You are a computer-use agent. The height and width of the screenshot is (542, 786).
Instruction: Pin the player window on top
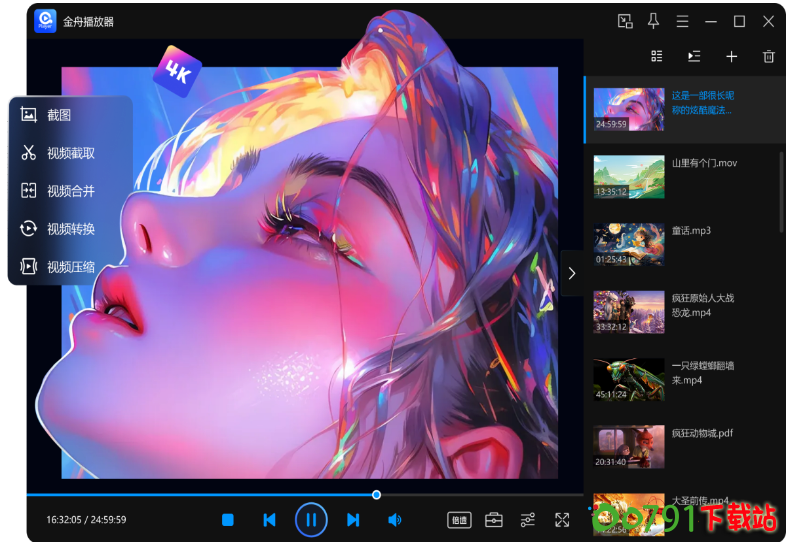[x=653, y=21]
